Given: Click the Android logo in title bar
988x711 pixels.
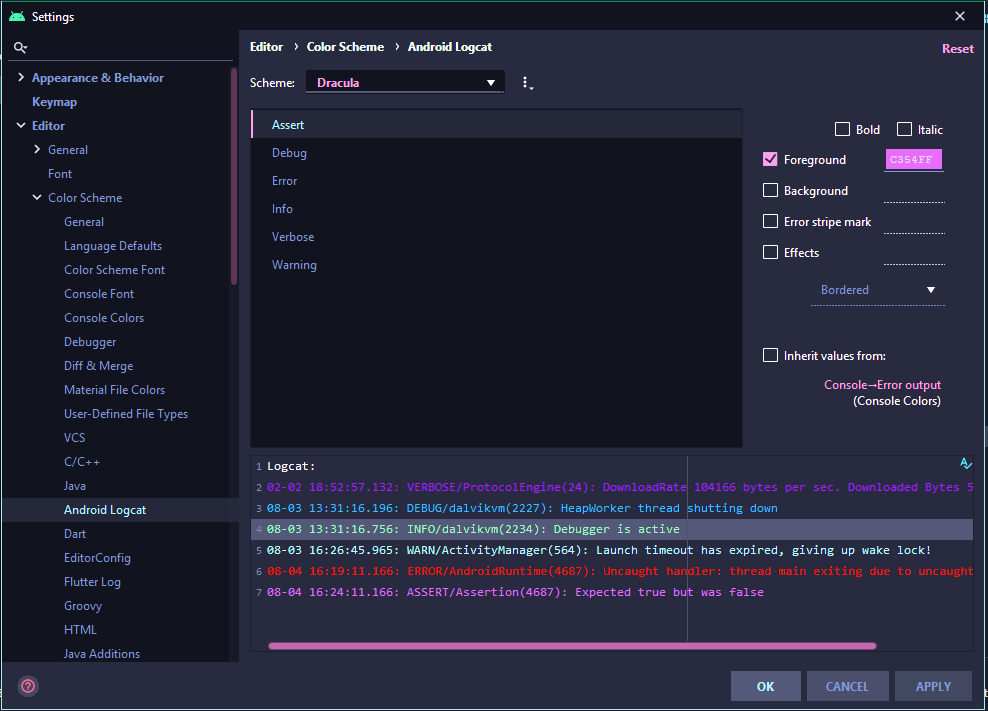Looking at the screenshot, I should click(x=17, y=17).
